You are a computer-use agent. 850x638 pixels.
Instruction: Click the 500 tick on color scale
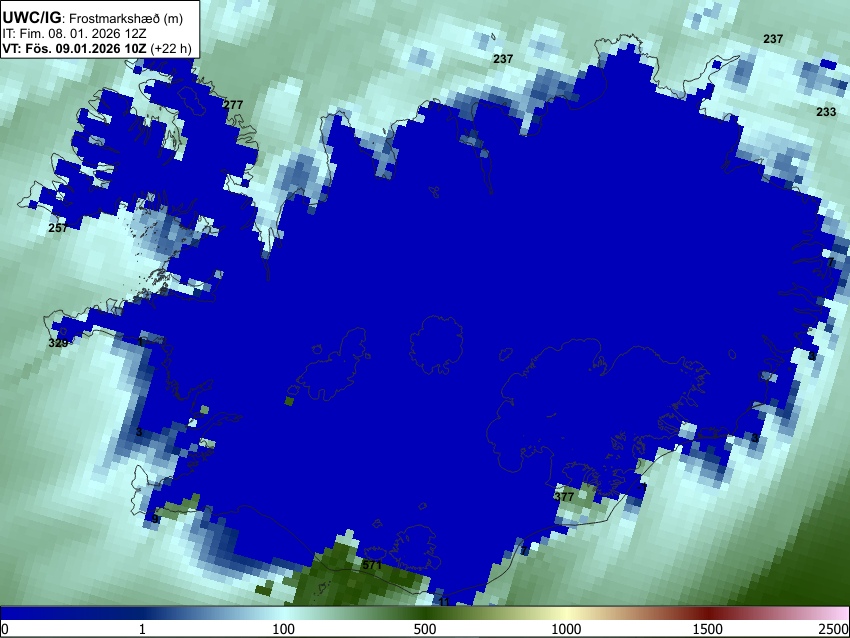(425, 629)
